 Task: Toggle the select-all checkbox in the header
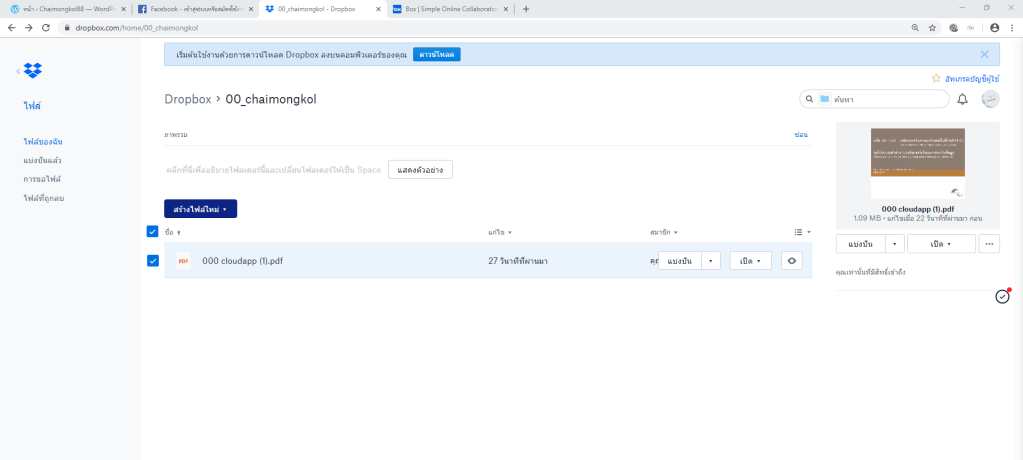tap(153, 232)
